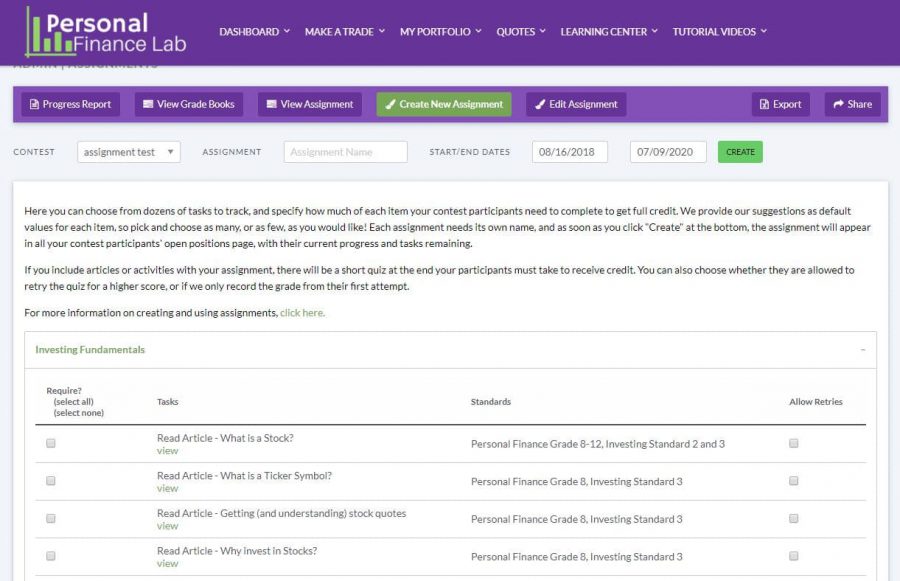Enable Allow Retries for Why invest in Stocks?
Viewport: 900px width, 581px height.
click(x=794, y=557)
